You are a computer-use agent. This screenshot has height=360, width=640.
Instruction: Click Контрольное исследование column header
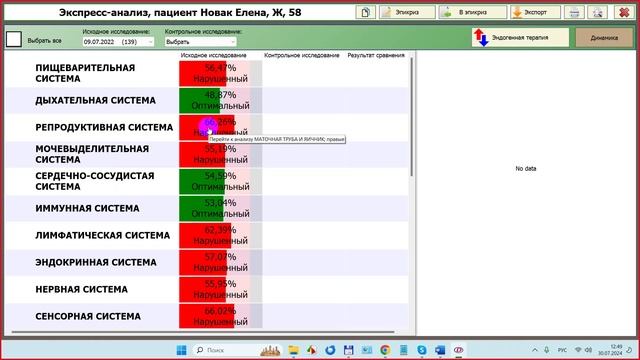point(302,55)
